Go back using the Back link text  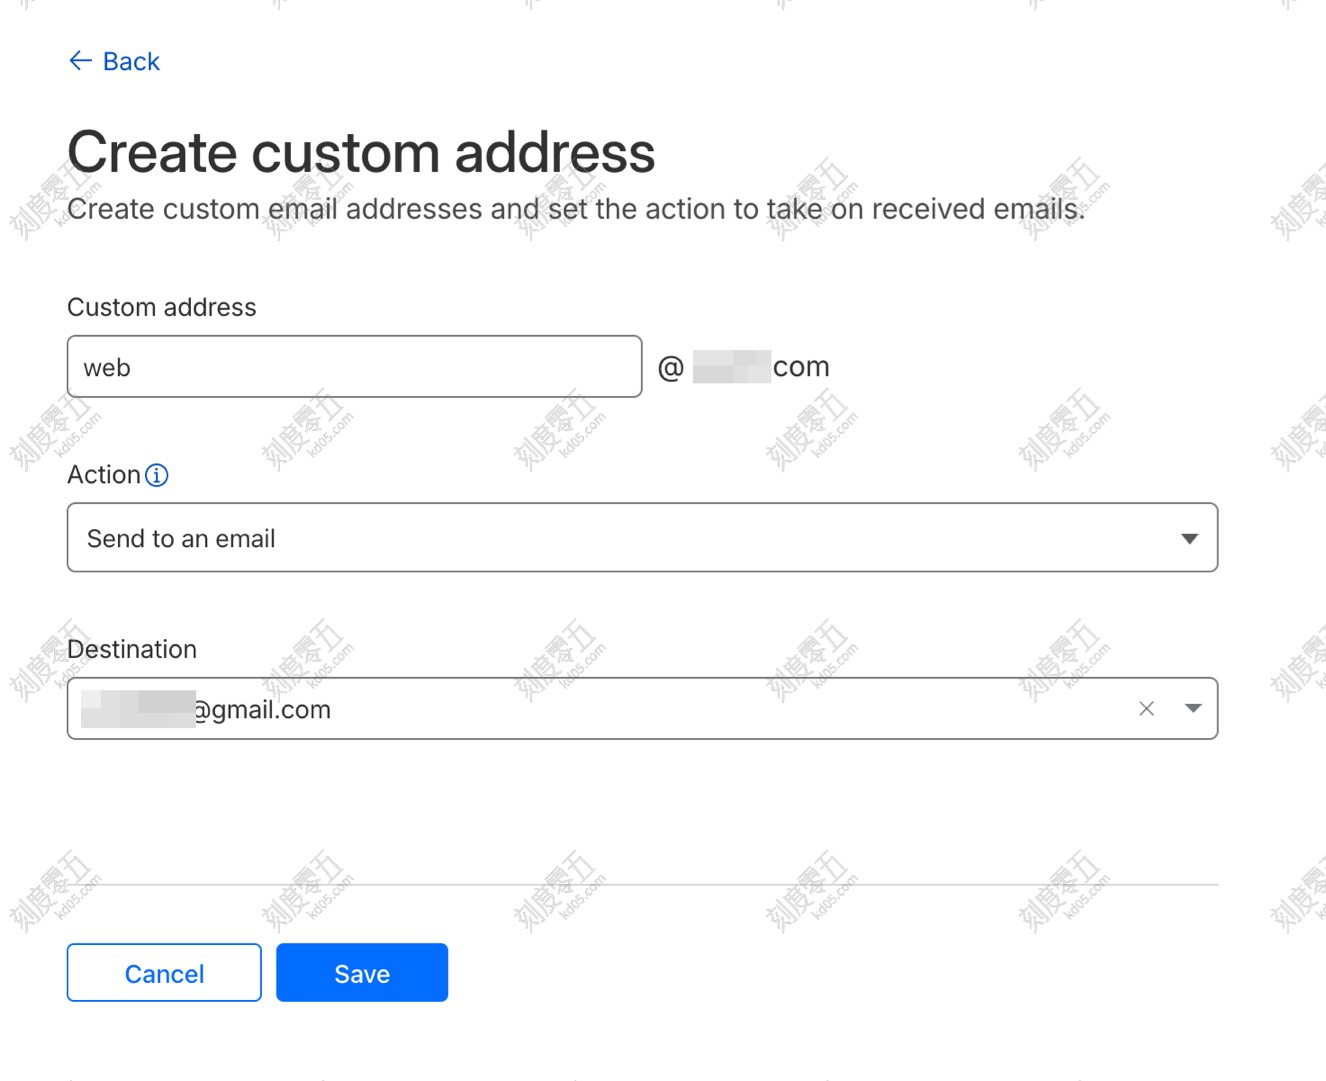[x=131, y=62]
